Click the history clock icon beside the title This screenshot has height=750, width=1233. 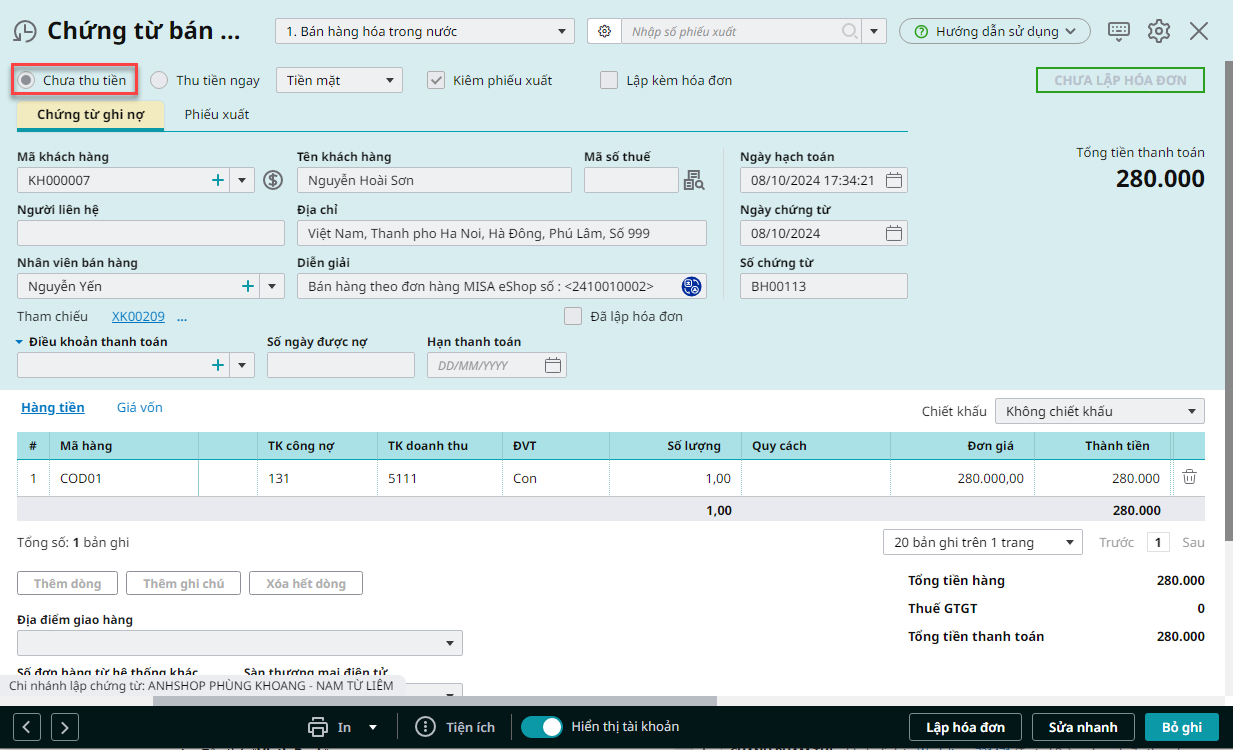pos(25,31)
